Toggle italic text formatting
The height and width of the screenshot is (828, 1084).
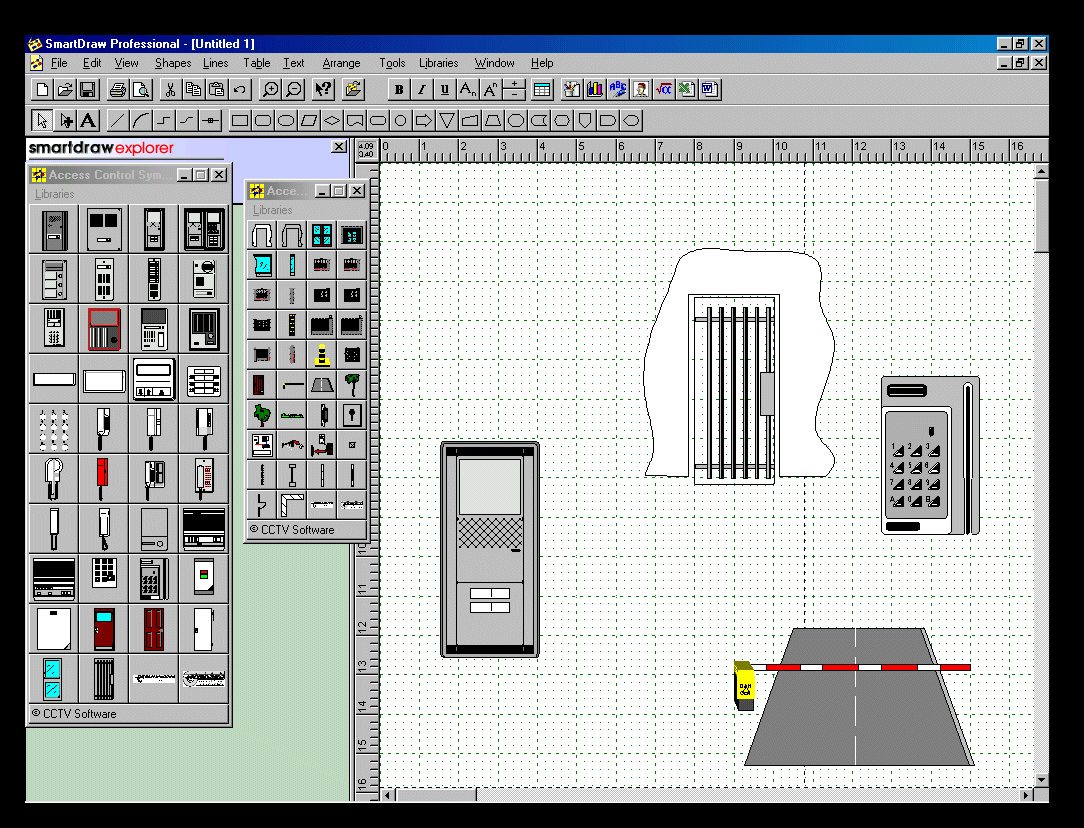coord(422,89)
